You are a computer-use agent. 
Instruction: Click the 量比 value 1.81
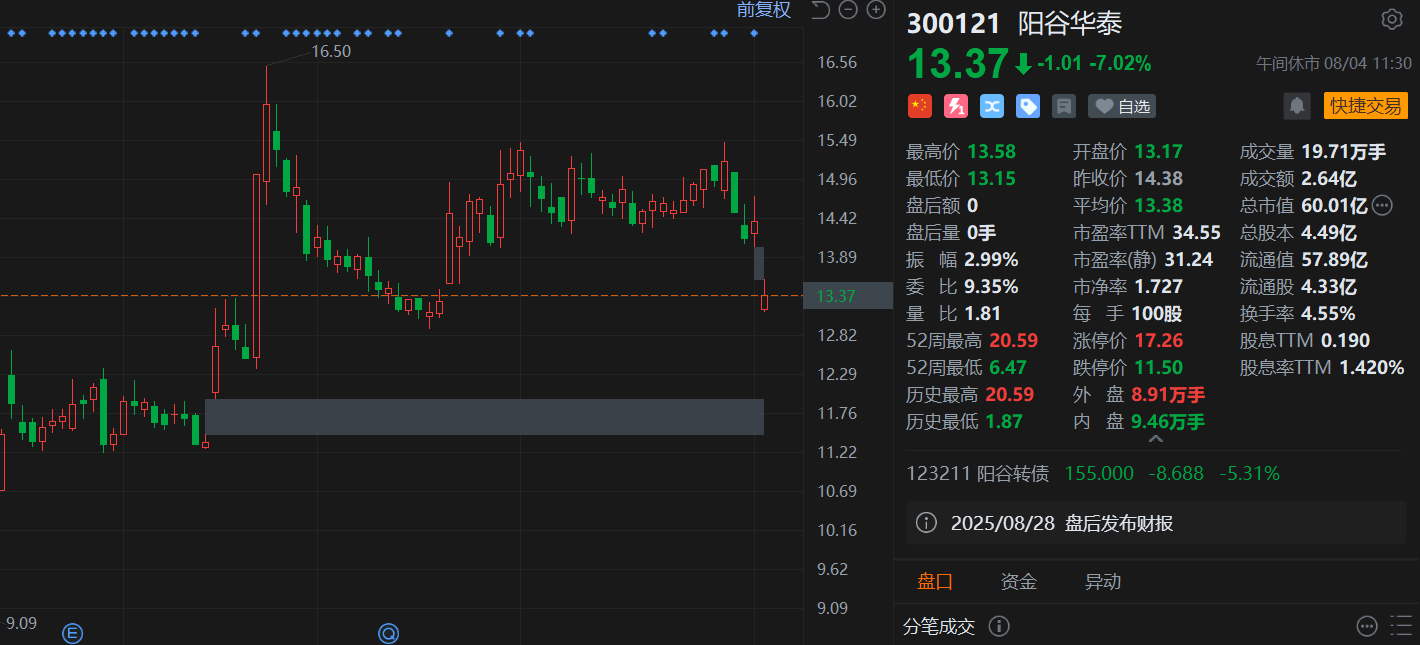click(x=983, y=313)
